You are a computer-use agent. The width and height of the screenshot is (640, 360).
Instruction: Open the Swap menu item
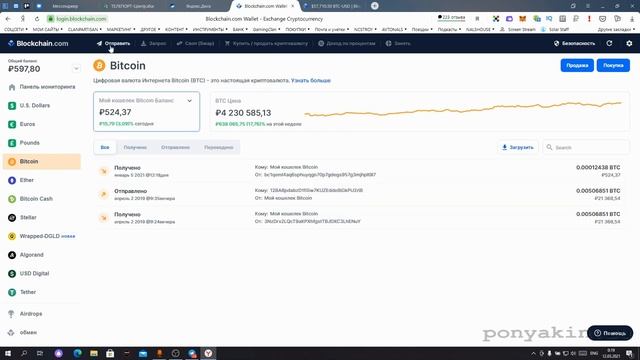195,43
